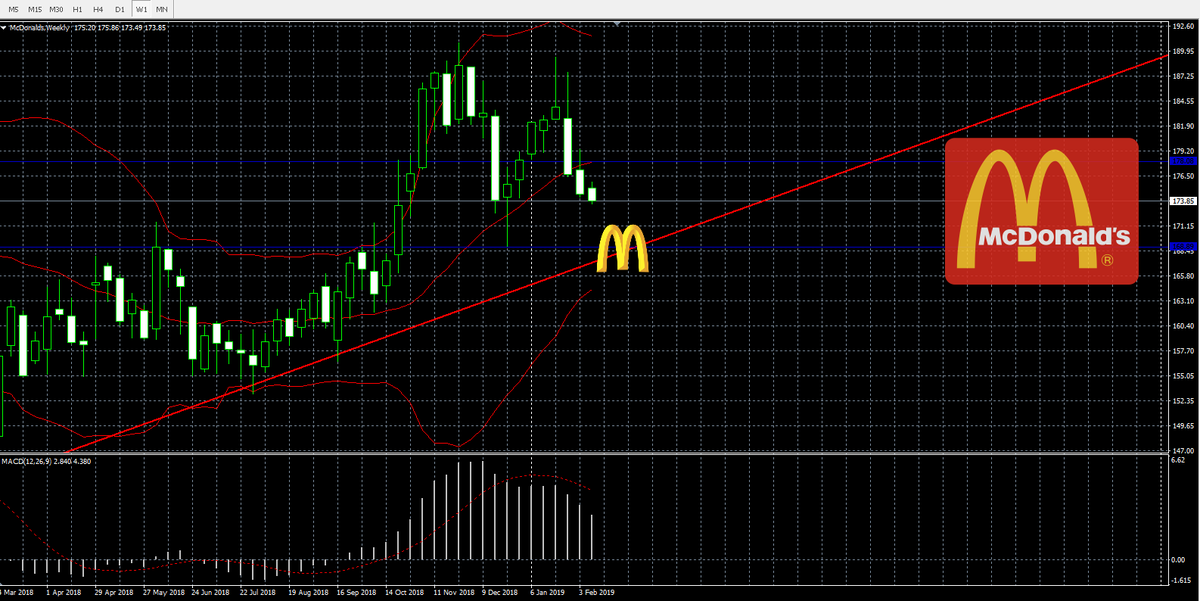Change timeframe to H4
Viewport: 1200px width, 601px height.
98,9
